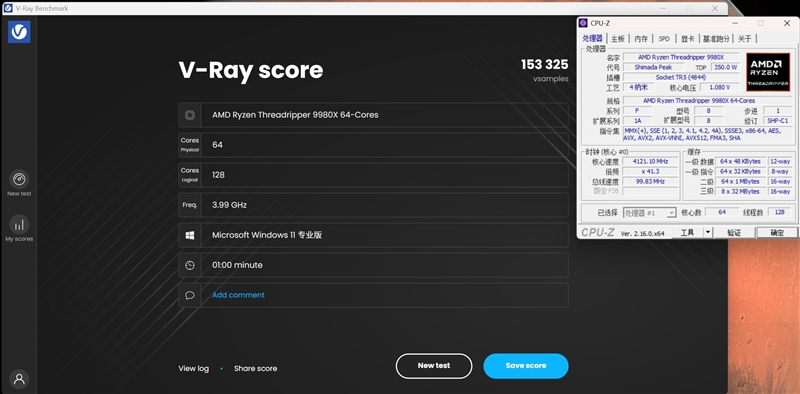Add a comment to the score
This screenshot has height=394, width=800.
tap(238, 295)
